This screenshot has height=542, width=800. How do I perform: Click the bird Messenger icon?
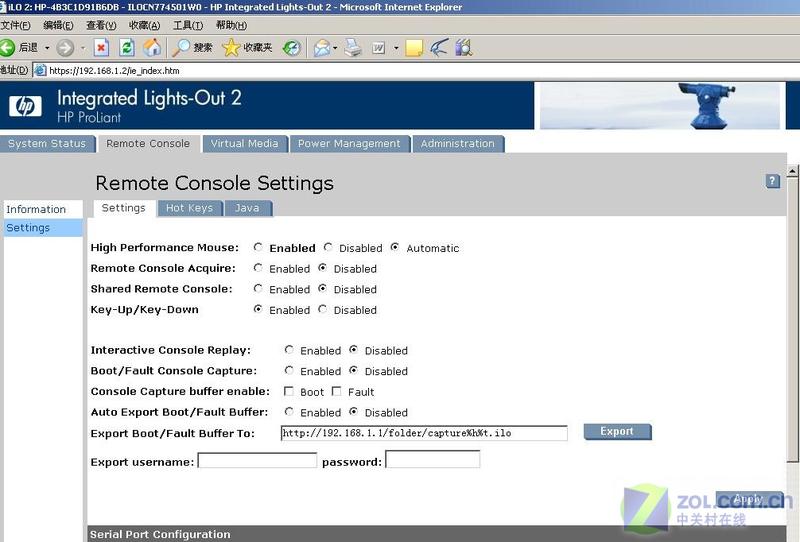pos(439,47)
